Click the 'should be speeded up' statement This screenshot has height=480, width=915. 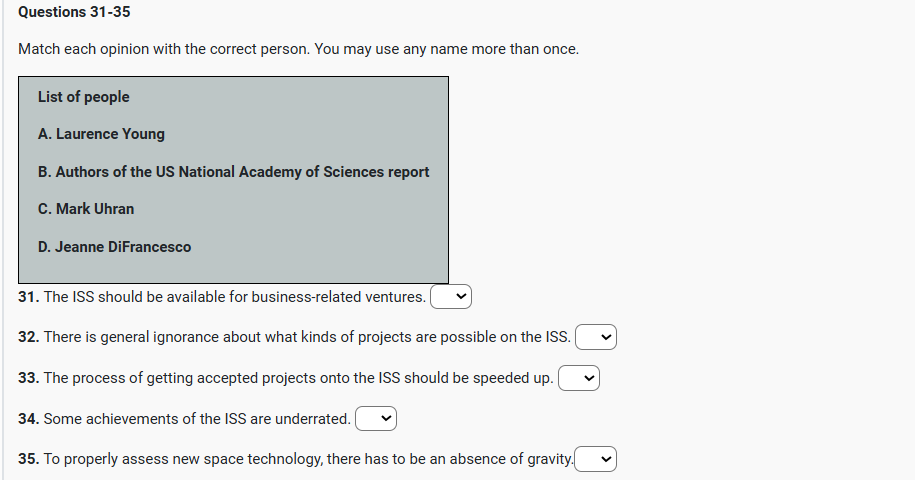(x=298, y=378)
